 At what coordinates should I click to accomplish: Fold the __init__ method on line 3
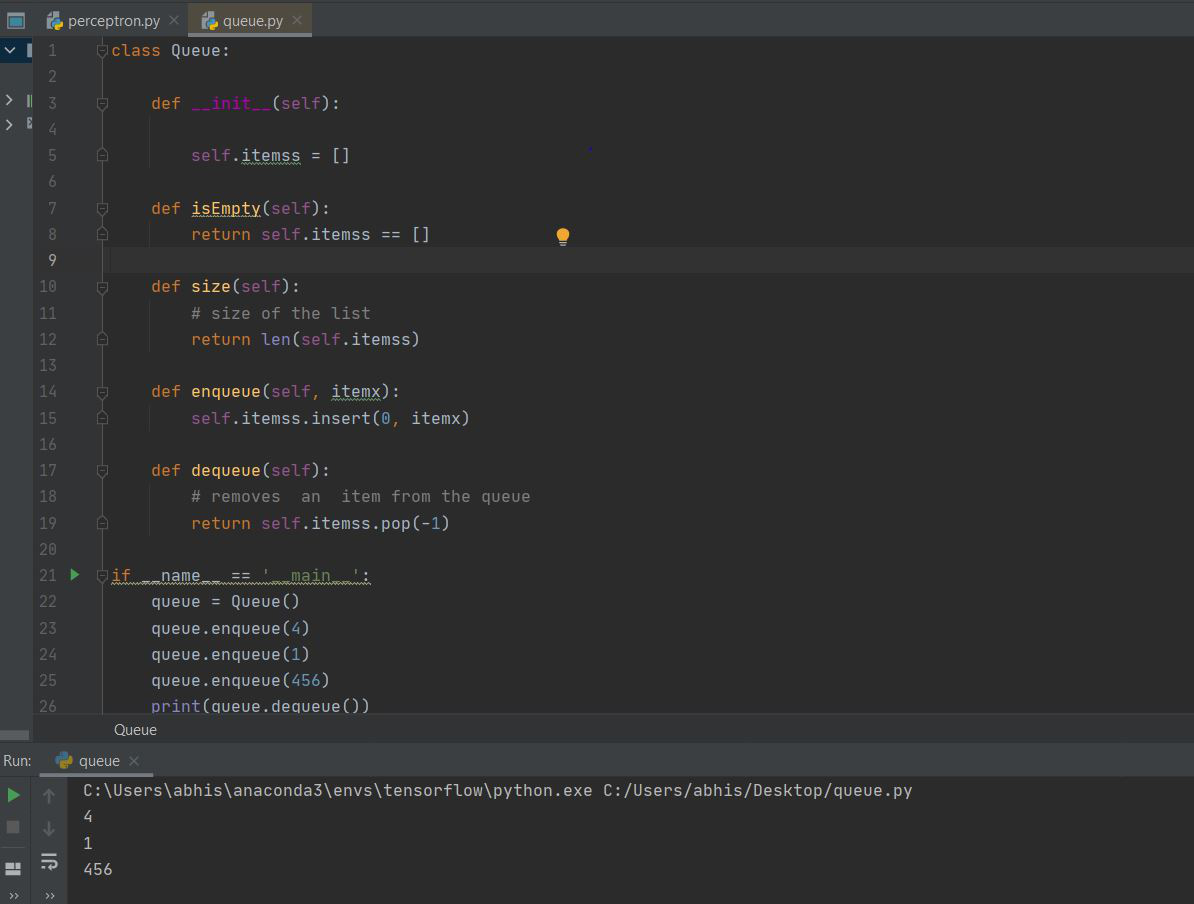pos(102,103)
